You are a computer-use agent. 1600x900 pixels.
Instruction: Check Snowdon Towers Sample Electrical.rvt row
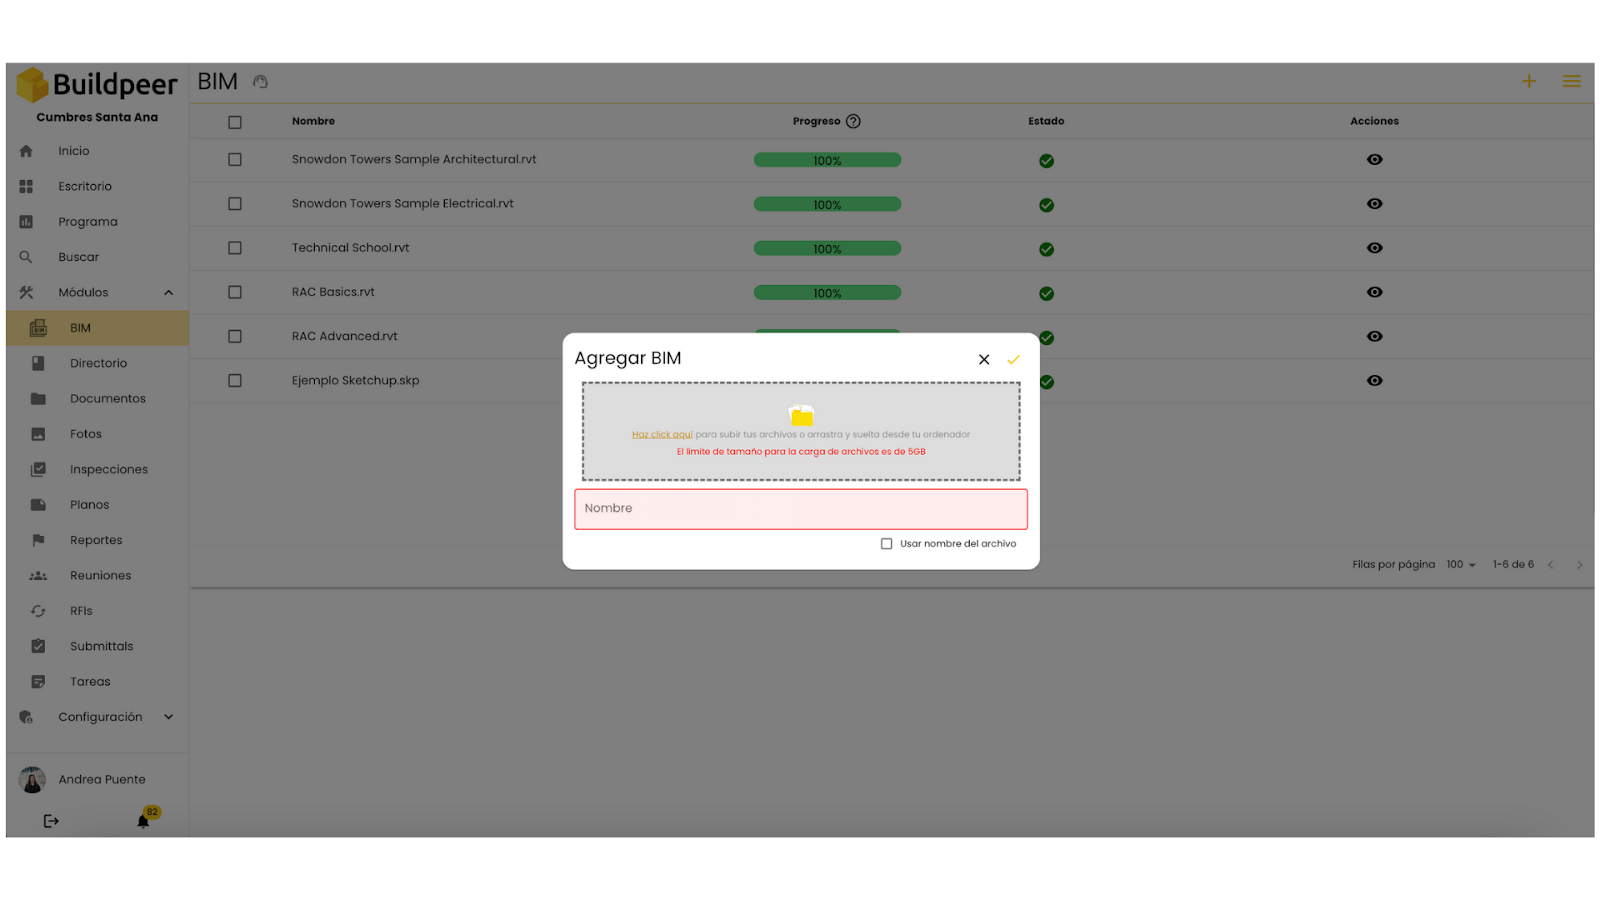235,204
